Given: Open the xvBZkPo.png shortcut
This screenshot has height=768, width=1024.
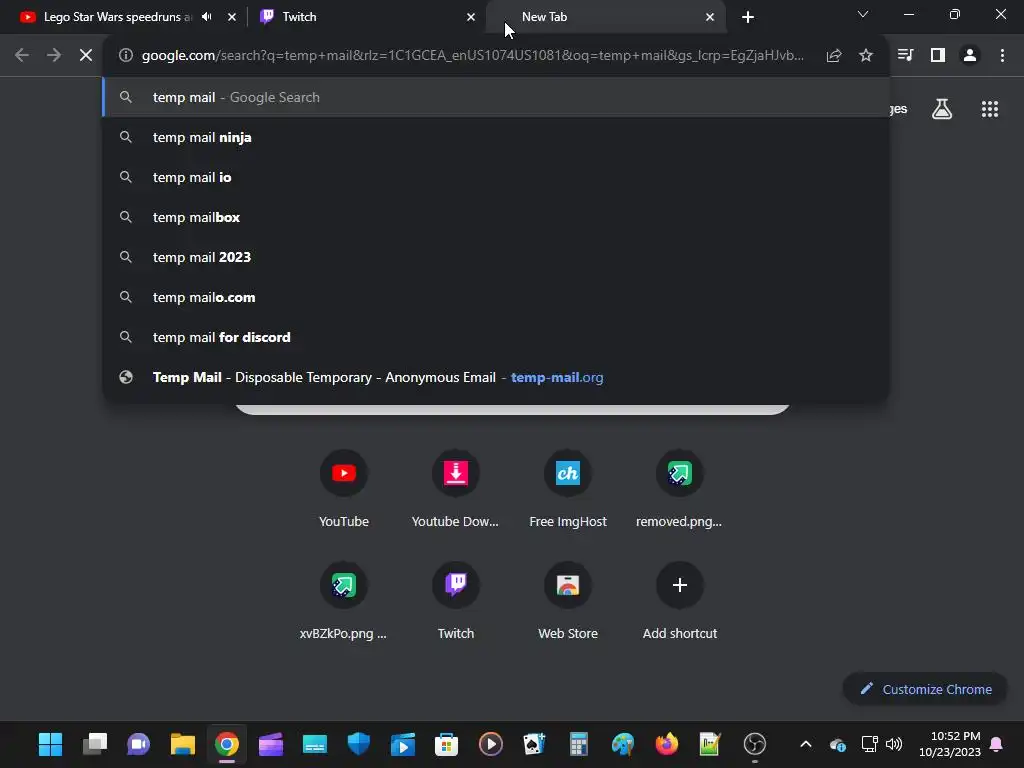Looking at the screenshot, I should click(344, 600).
